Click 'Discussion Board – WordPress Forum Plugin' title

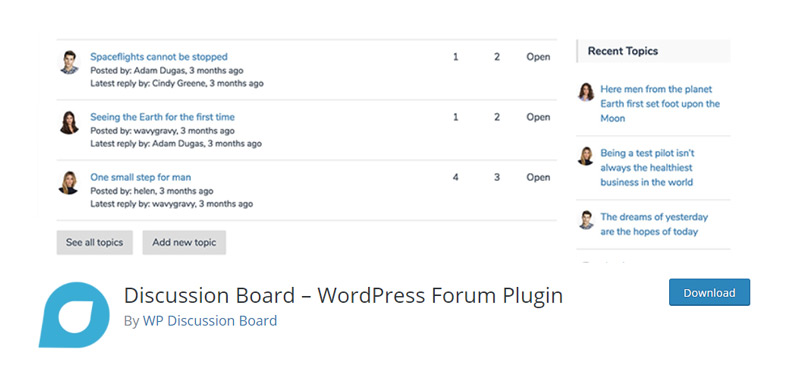tap(343, 296)
